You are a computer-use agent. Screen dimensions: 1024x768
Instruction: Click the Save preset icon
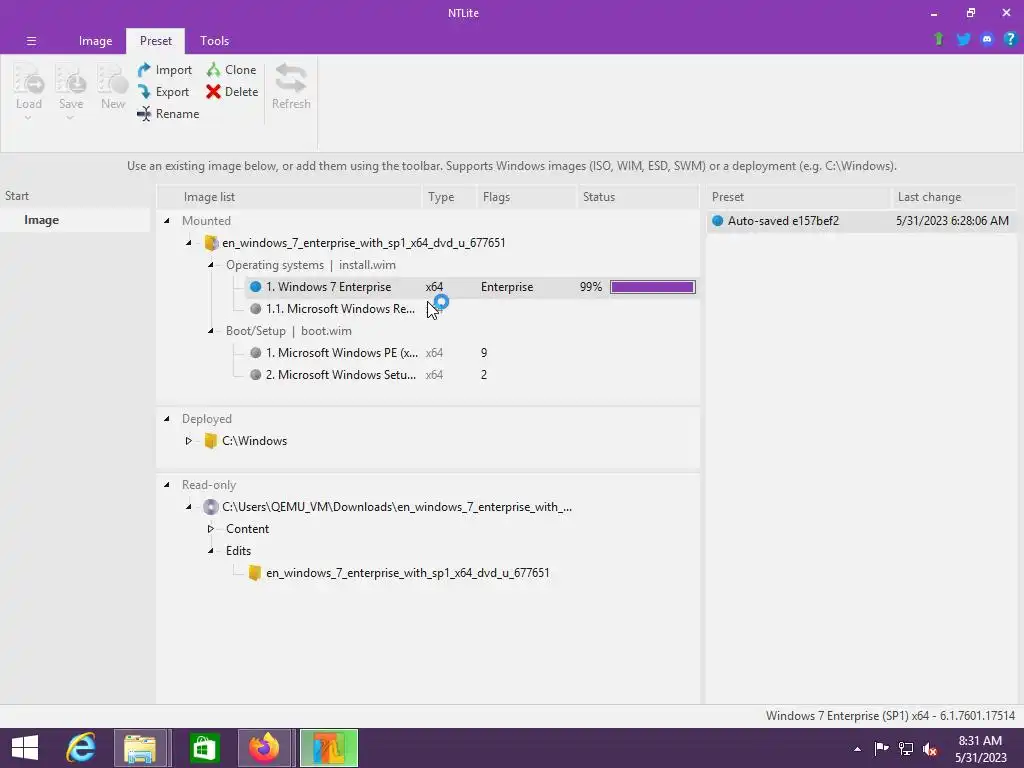(x=71, y=80)
